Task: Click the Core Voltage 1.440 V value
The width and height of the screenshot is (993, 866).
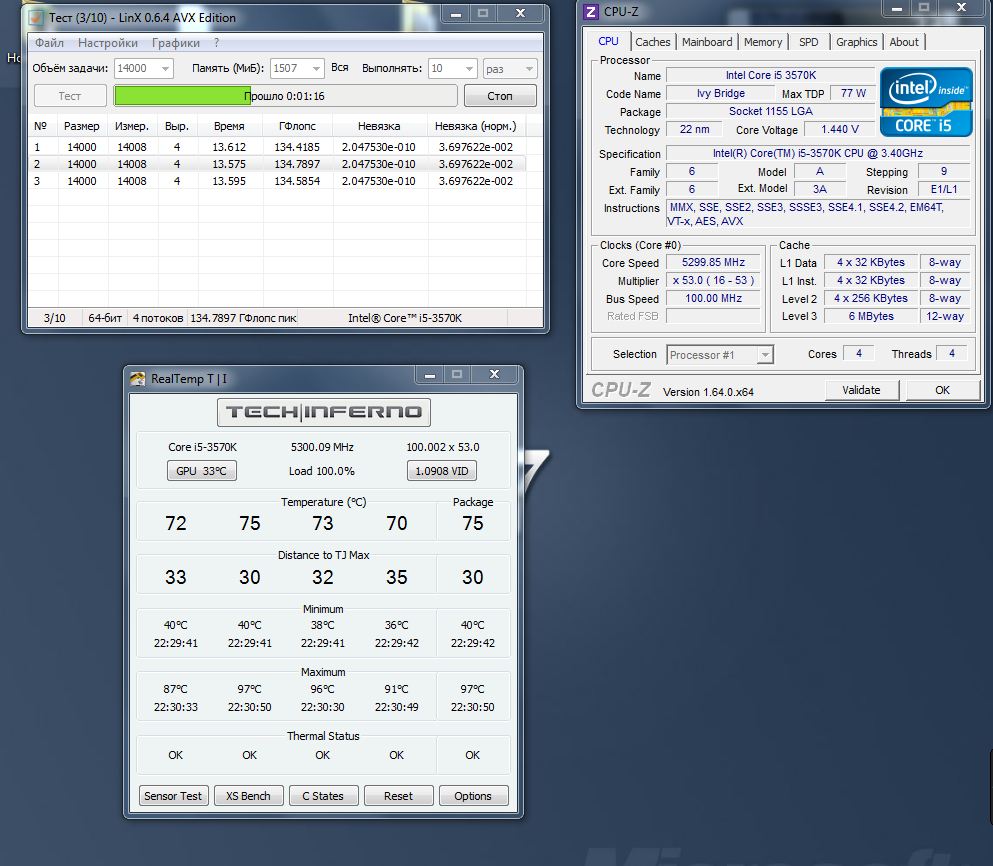Action: click(x=840, y=129)
